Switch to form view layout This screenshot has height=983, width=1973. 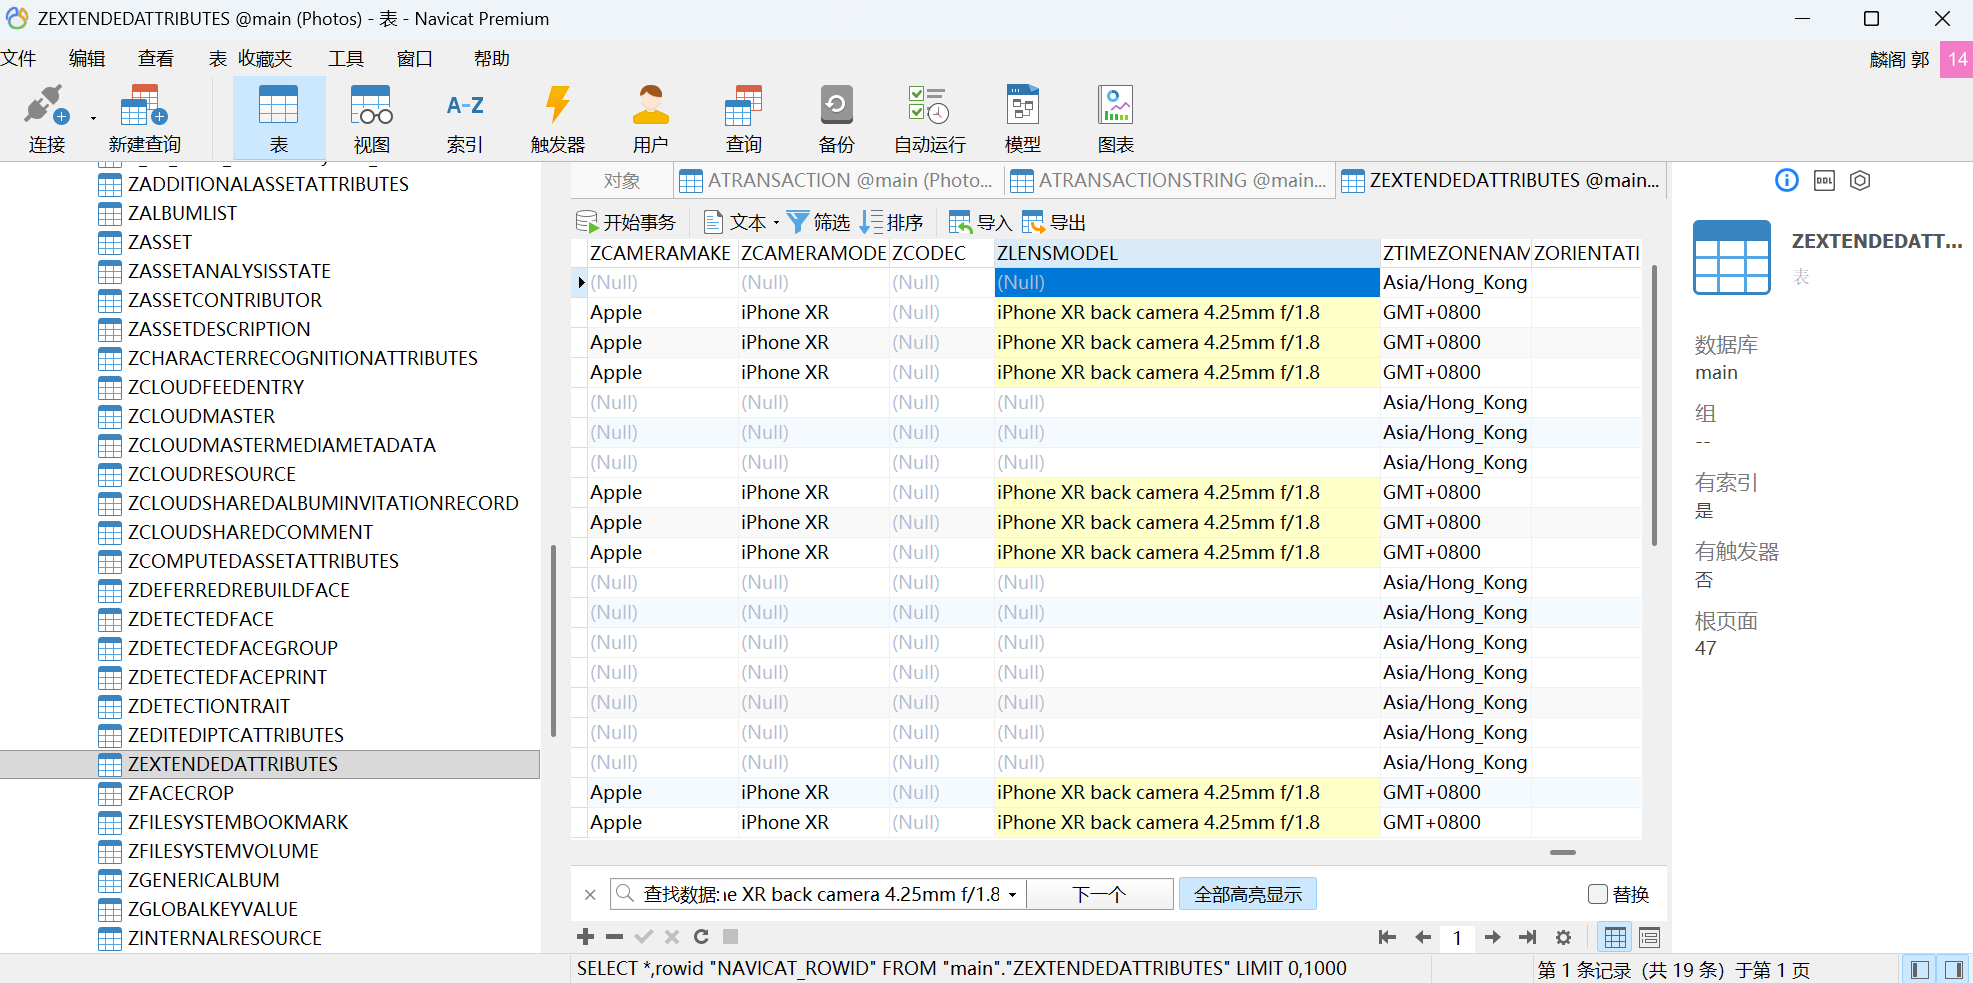[x=1649, y=937]
